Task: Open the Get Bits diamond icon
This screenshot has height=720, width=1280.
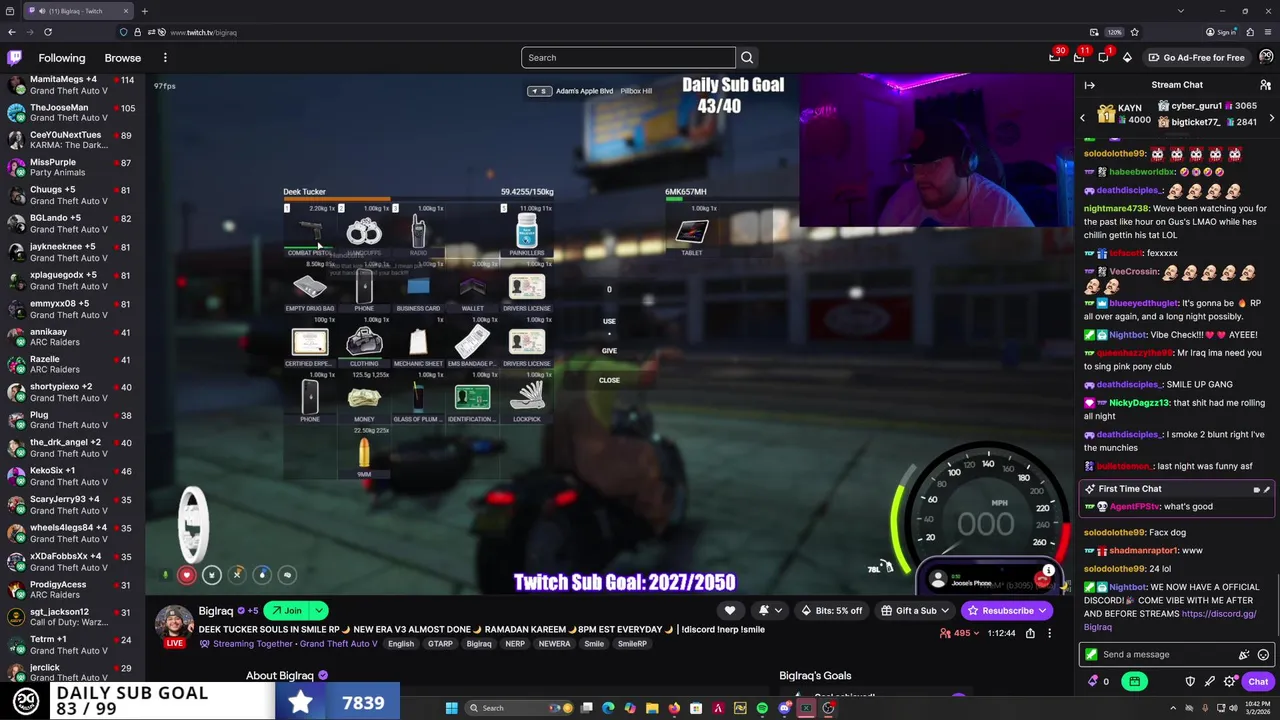Action: [1127, 58]
